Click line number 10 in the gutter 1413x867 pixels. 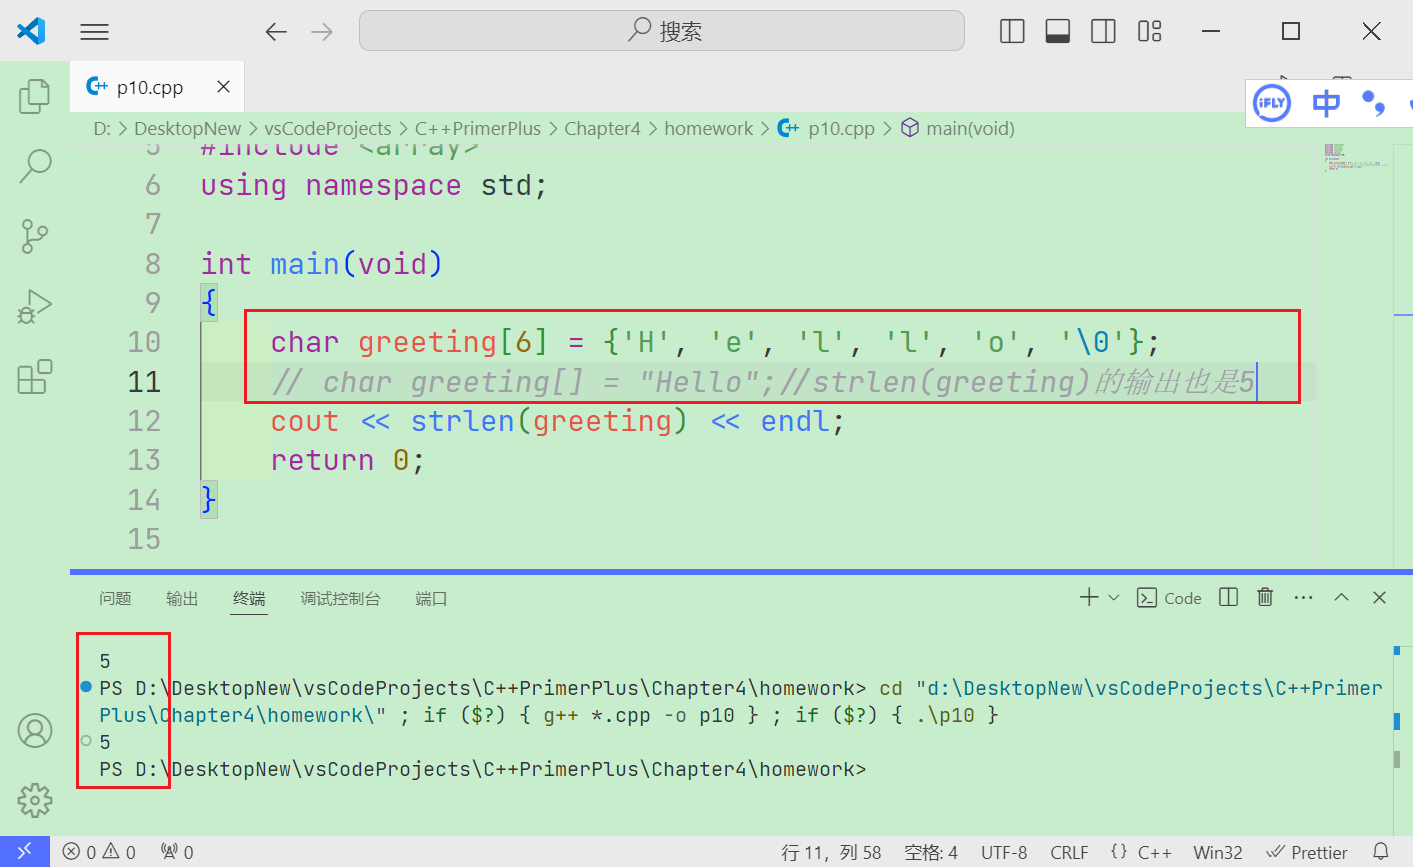[x=144, y=342]
